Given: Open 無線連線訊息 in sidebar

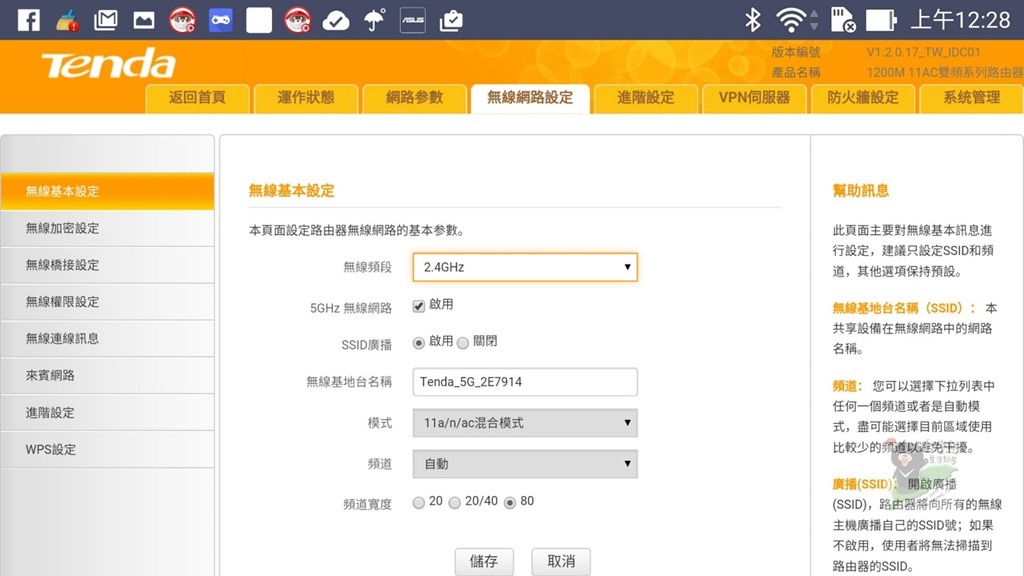Looking at the screenshot, I should point(108,338).
